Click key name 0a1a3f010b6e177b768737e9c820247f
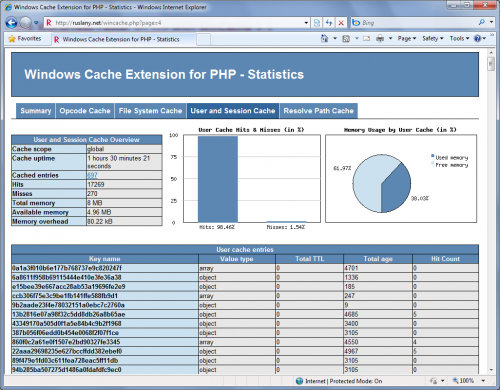 67,268
